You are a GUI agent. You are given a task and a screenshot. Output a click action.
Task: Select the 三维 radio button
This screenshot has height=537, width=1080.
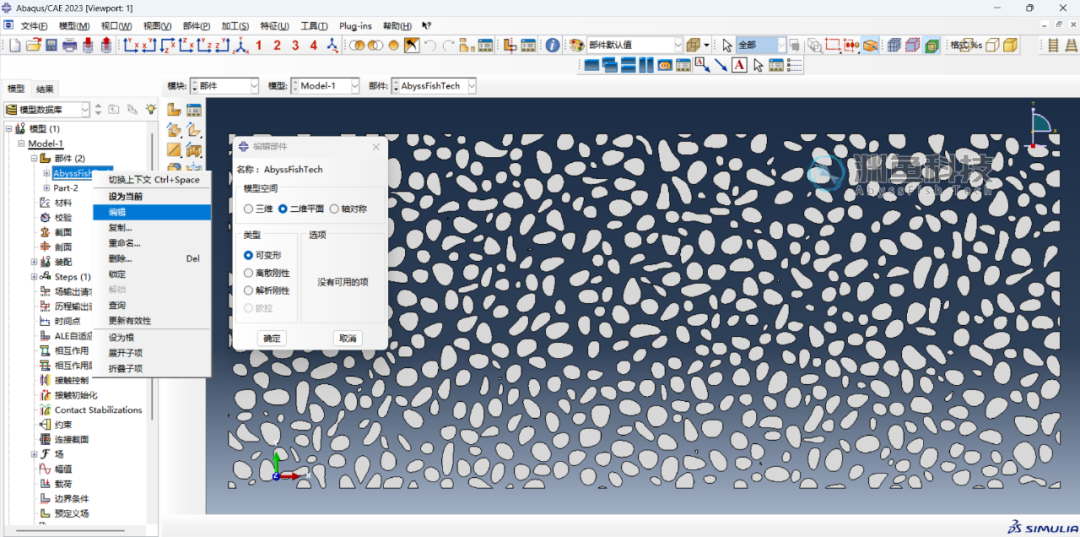(x=249, y=209)
